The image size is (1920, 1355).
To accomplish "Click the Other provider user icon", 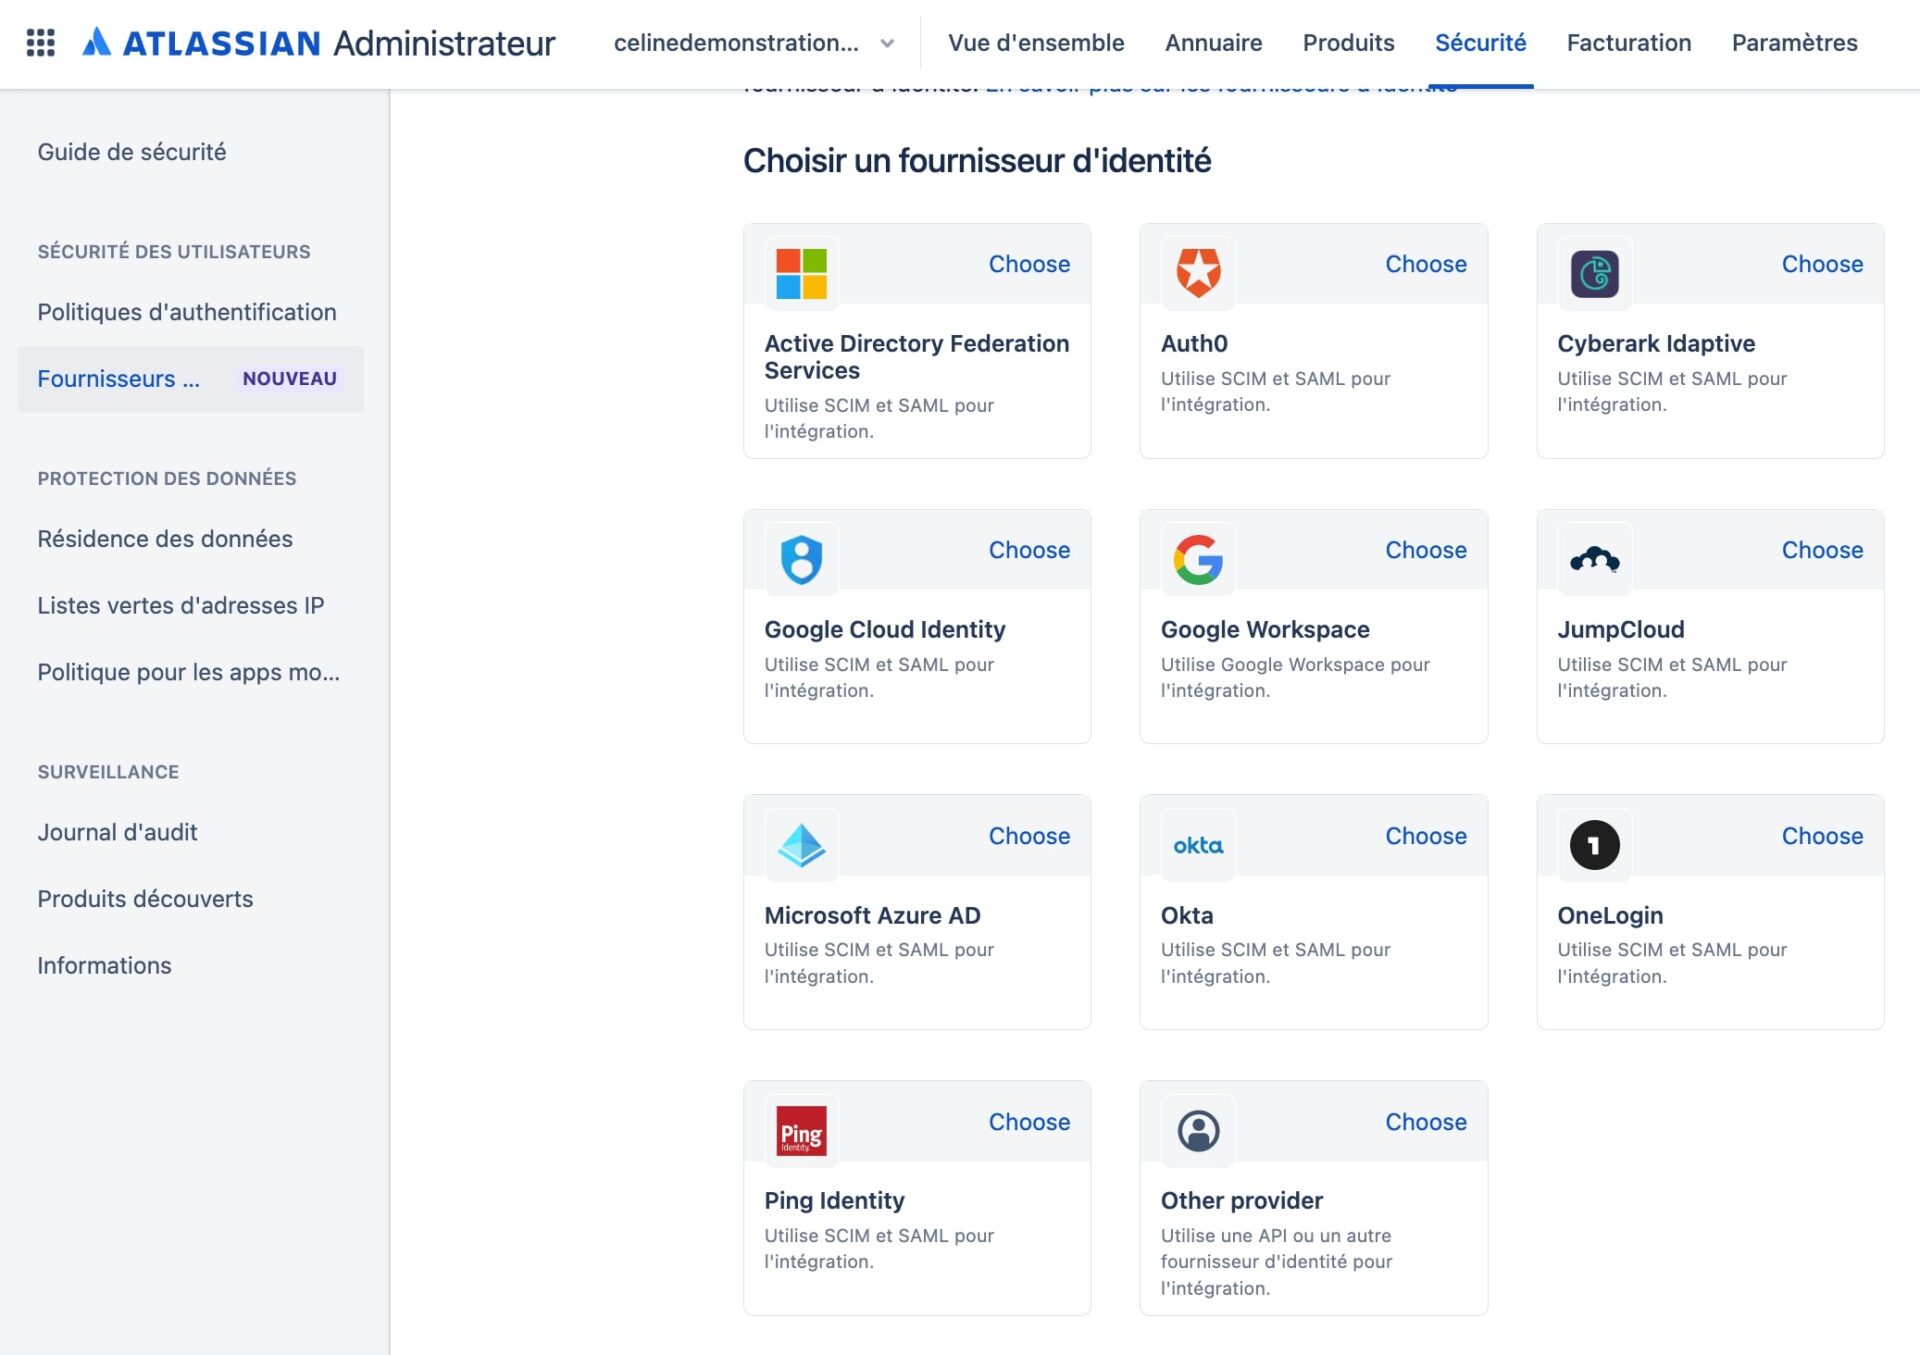I will [1198, 1131].
